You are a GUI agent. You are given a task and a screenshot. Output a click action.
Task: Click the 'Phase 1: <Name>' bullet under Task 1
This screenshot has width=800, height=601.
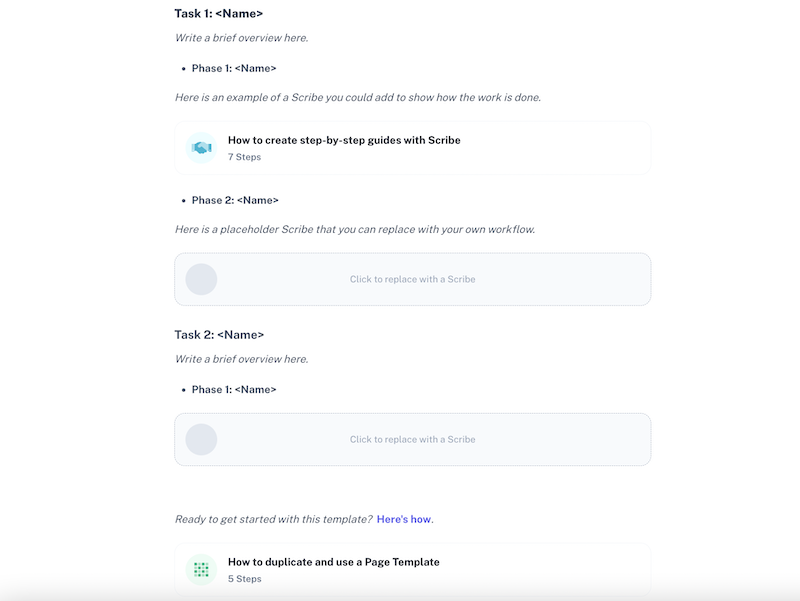233,68
